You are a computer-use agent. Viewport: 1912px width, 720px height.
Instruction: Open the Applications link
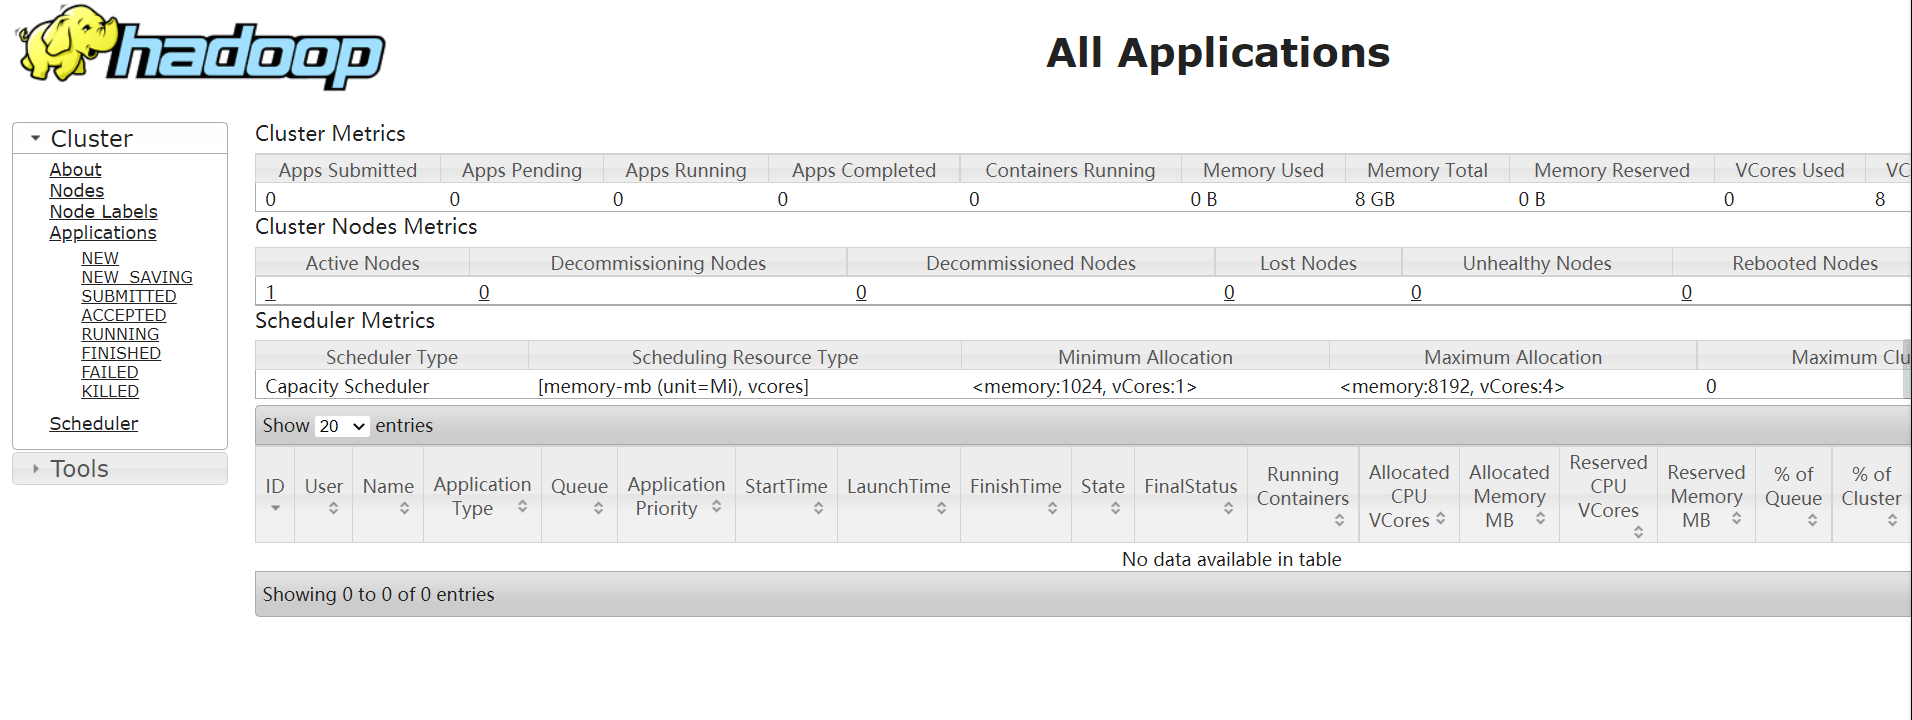pos(103,233)
